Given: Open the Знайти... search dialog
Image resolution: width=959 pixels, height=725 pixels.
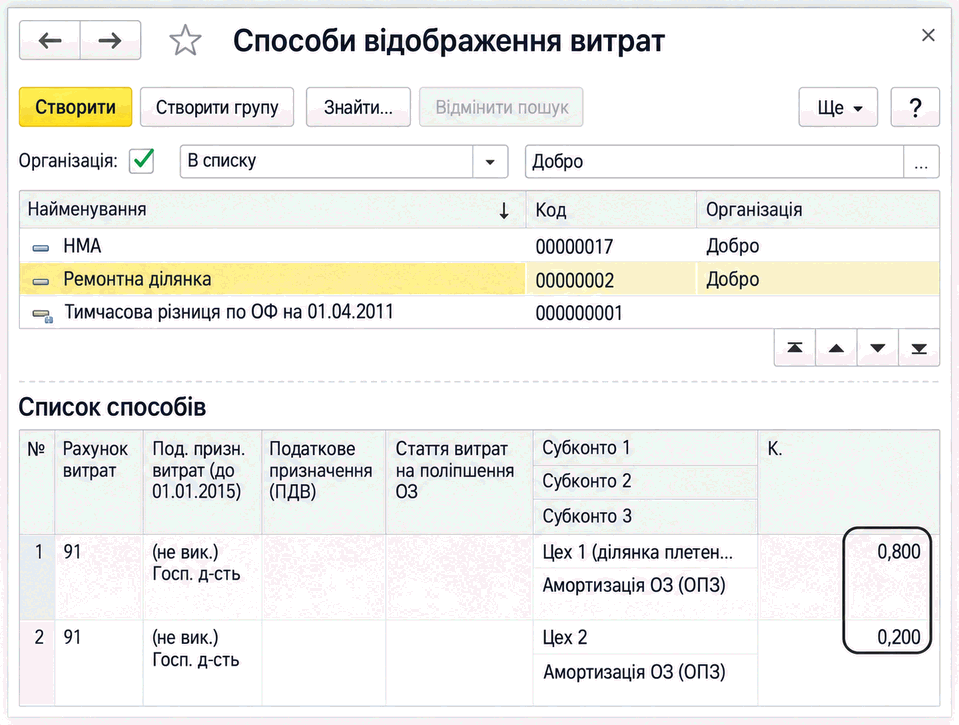Looking at the screenshot, I should click(358, 107).
